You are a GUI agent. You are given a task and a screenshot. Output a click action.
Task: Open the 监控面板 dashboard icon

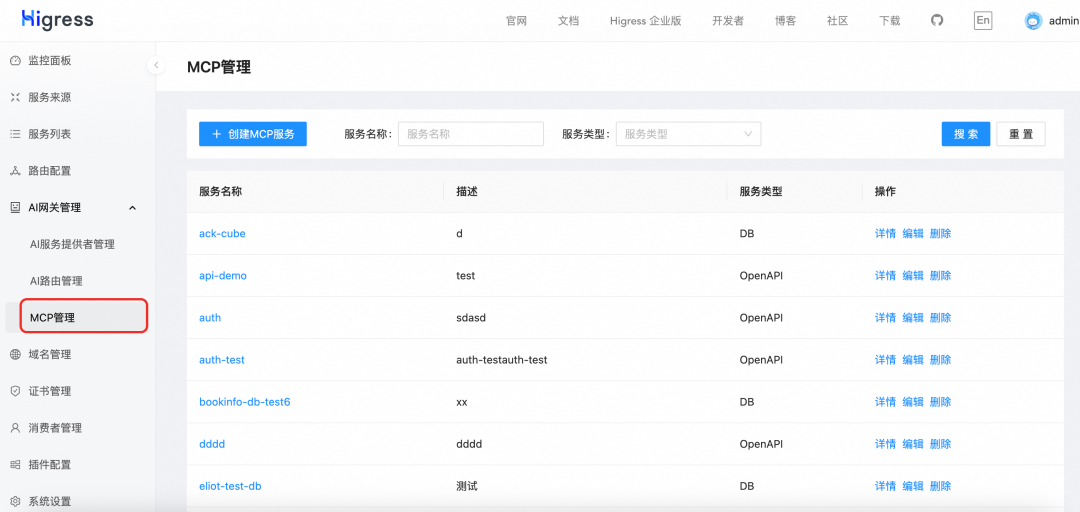coord(15,61)
